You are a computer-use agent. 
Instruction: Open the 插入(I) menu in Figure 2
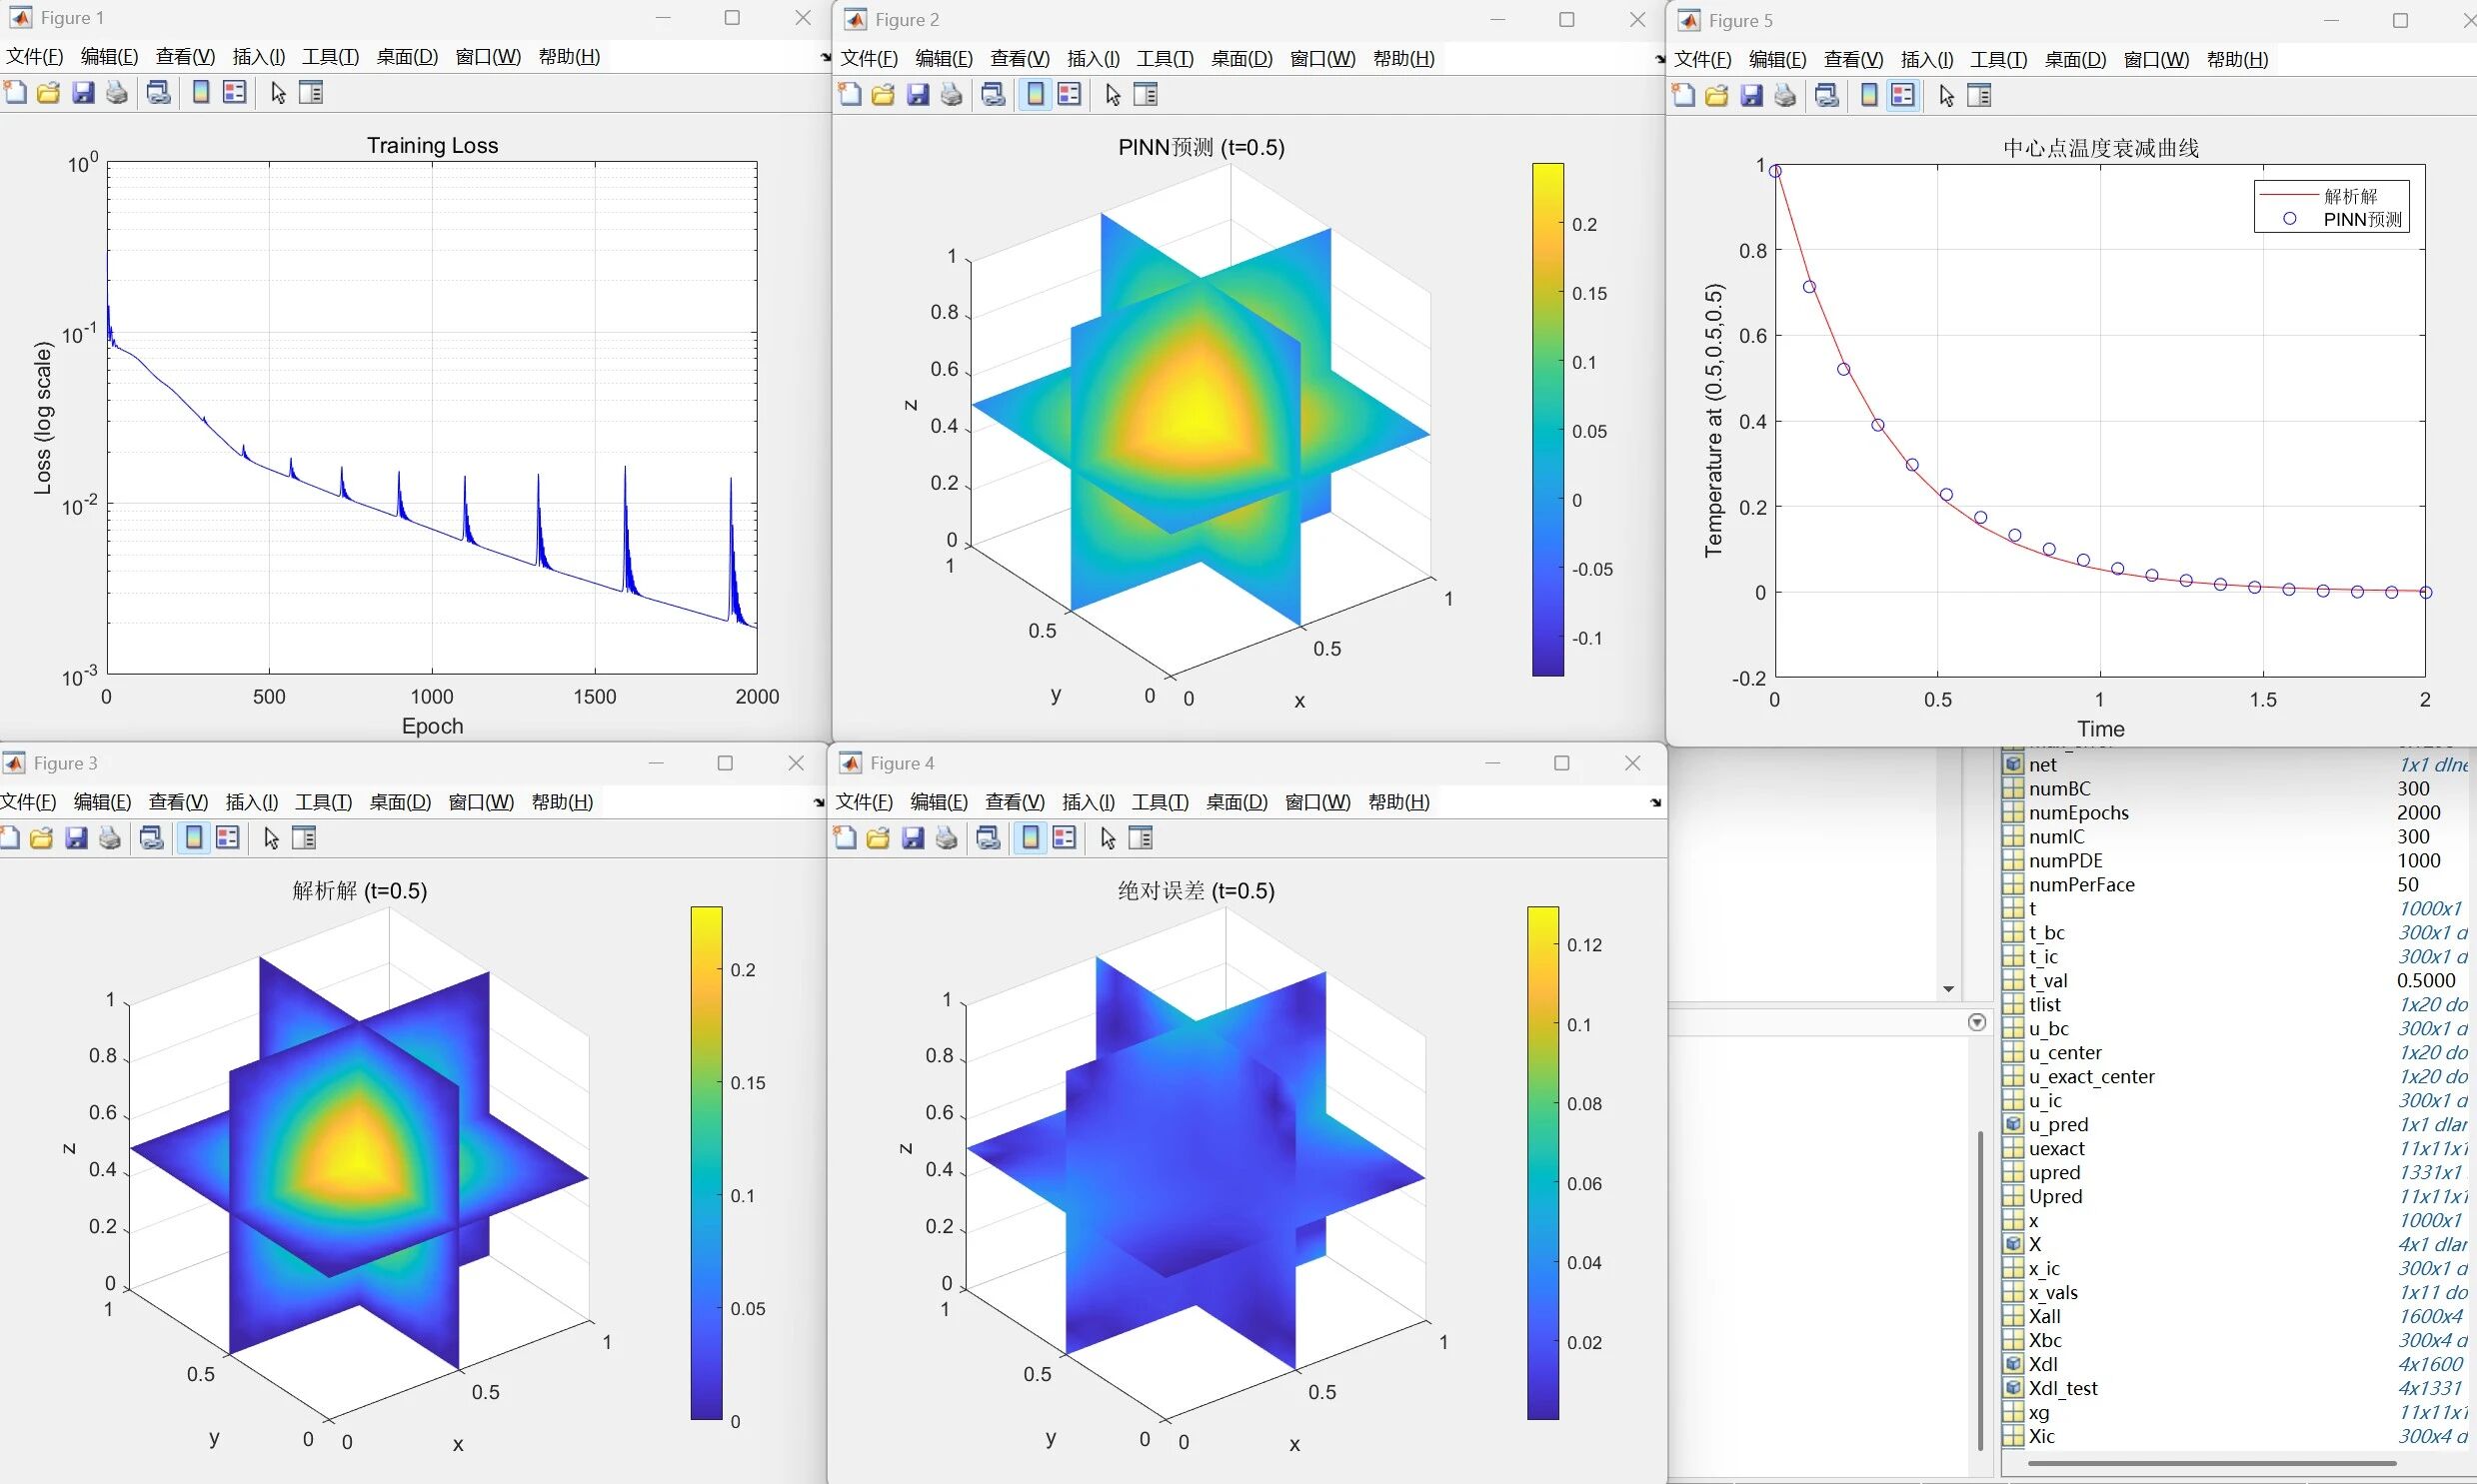click(x=1092, y=58)
